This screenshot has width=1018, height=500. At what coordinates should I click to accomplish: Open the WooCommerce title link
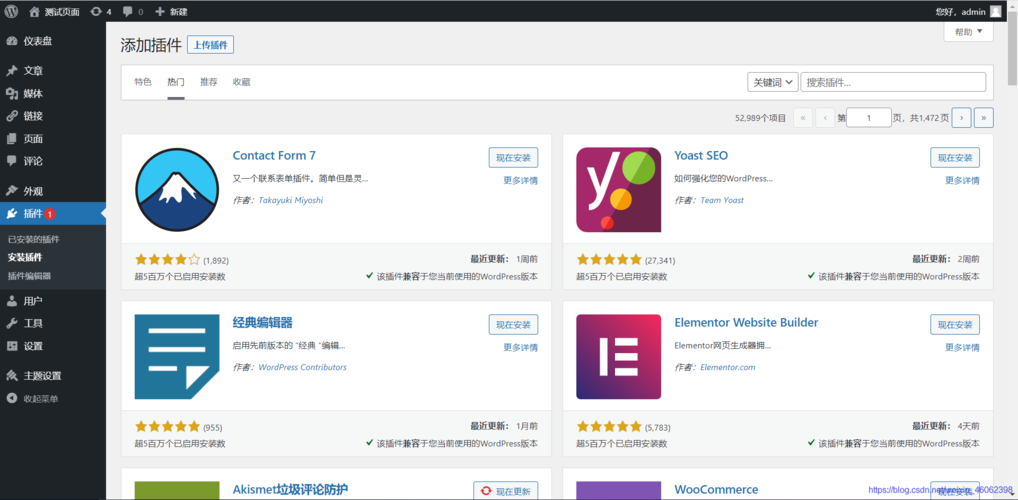[716, 490]
